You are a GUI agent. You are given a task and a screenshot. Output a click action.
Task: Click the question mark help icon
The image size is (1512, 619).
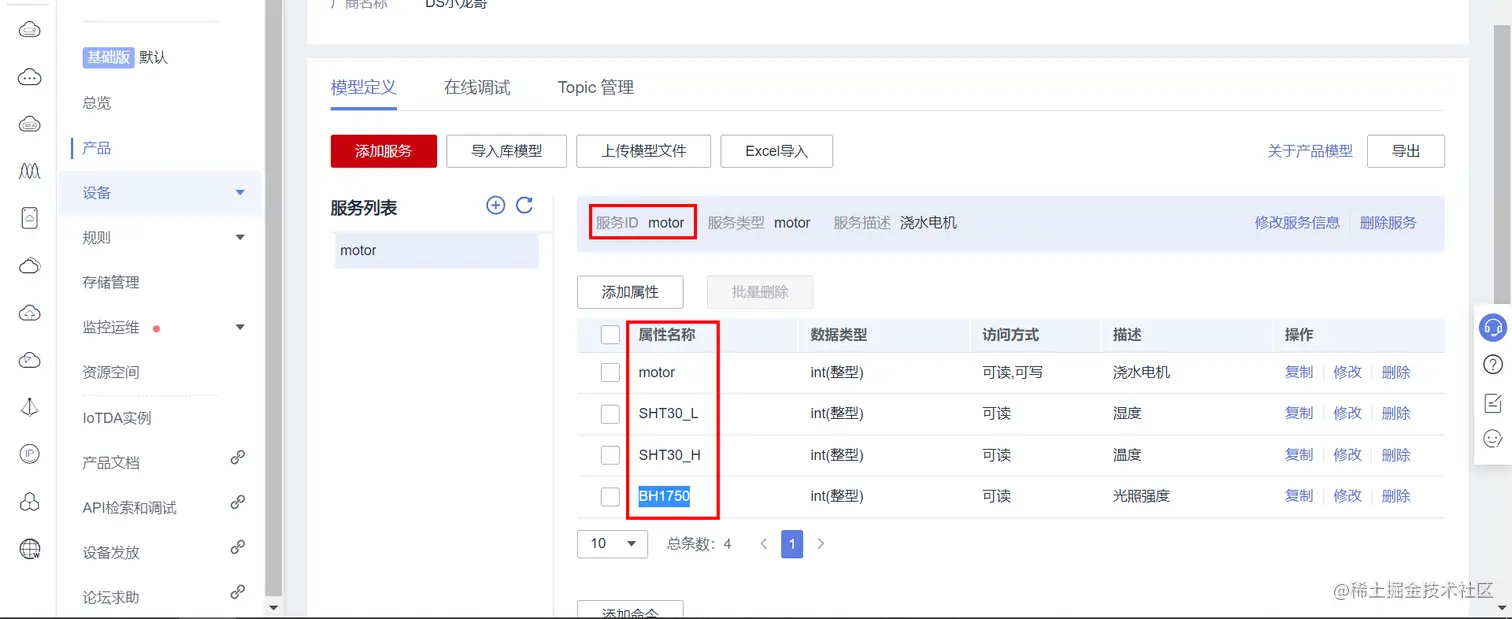pos(1493,364)
